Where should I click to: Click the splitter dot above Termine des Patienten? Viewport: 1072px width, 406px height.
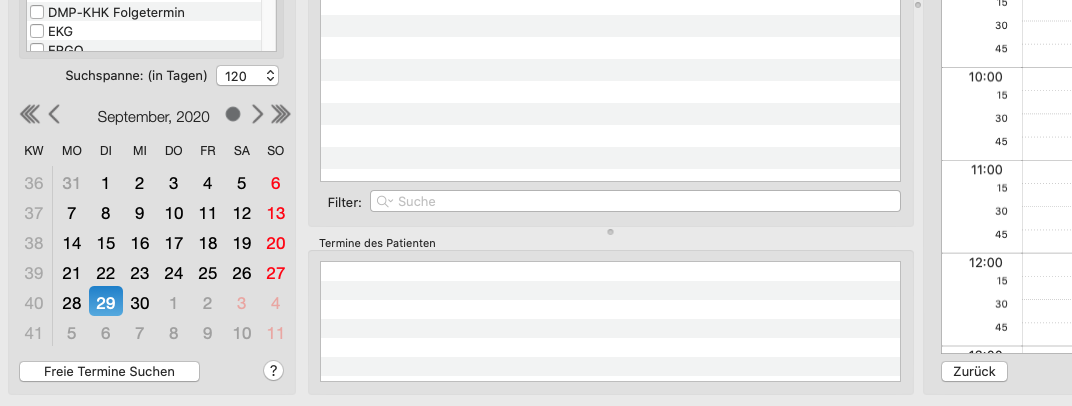click(x=611, y=232)
